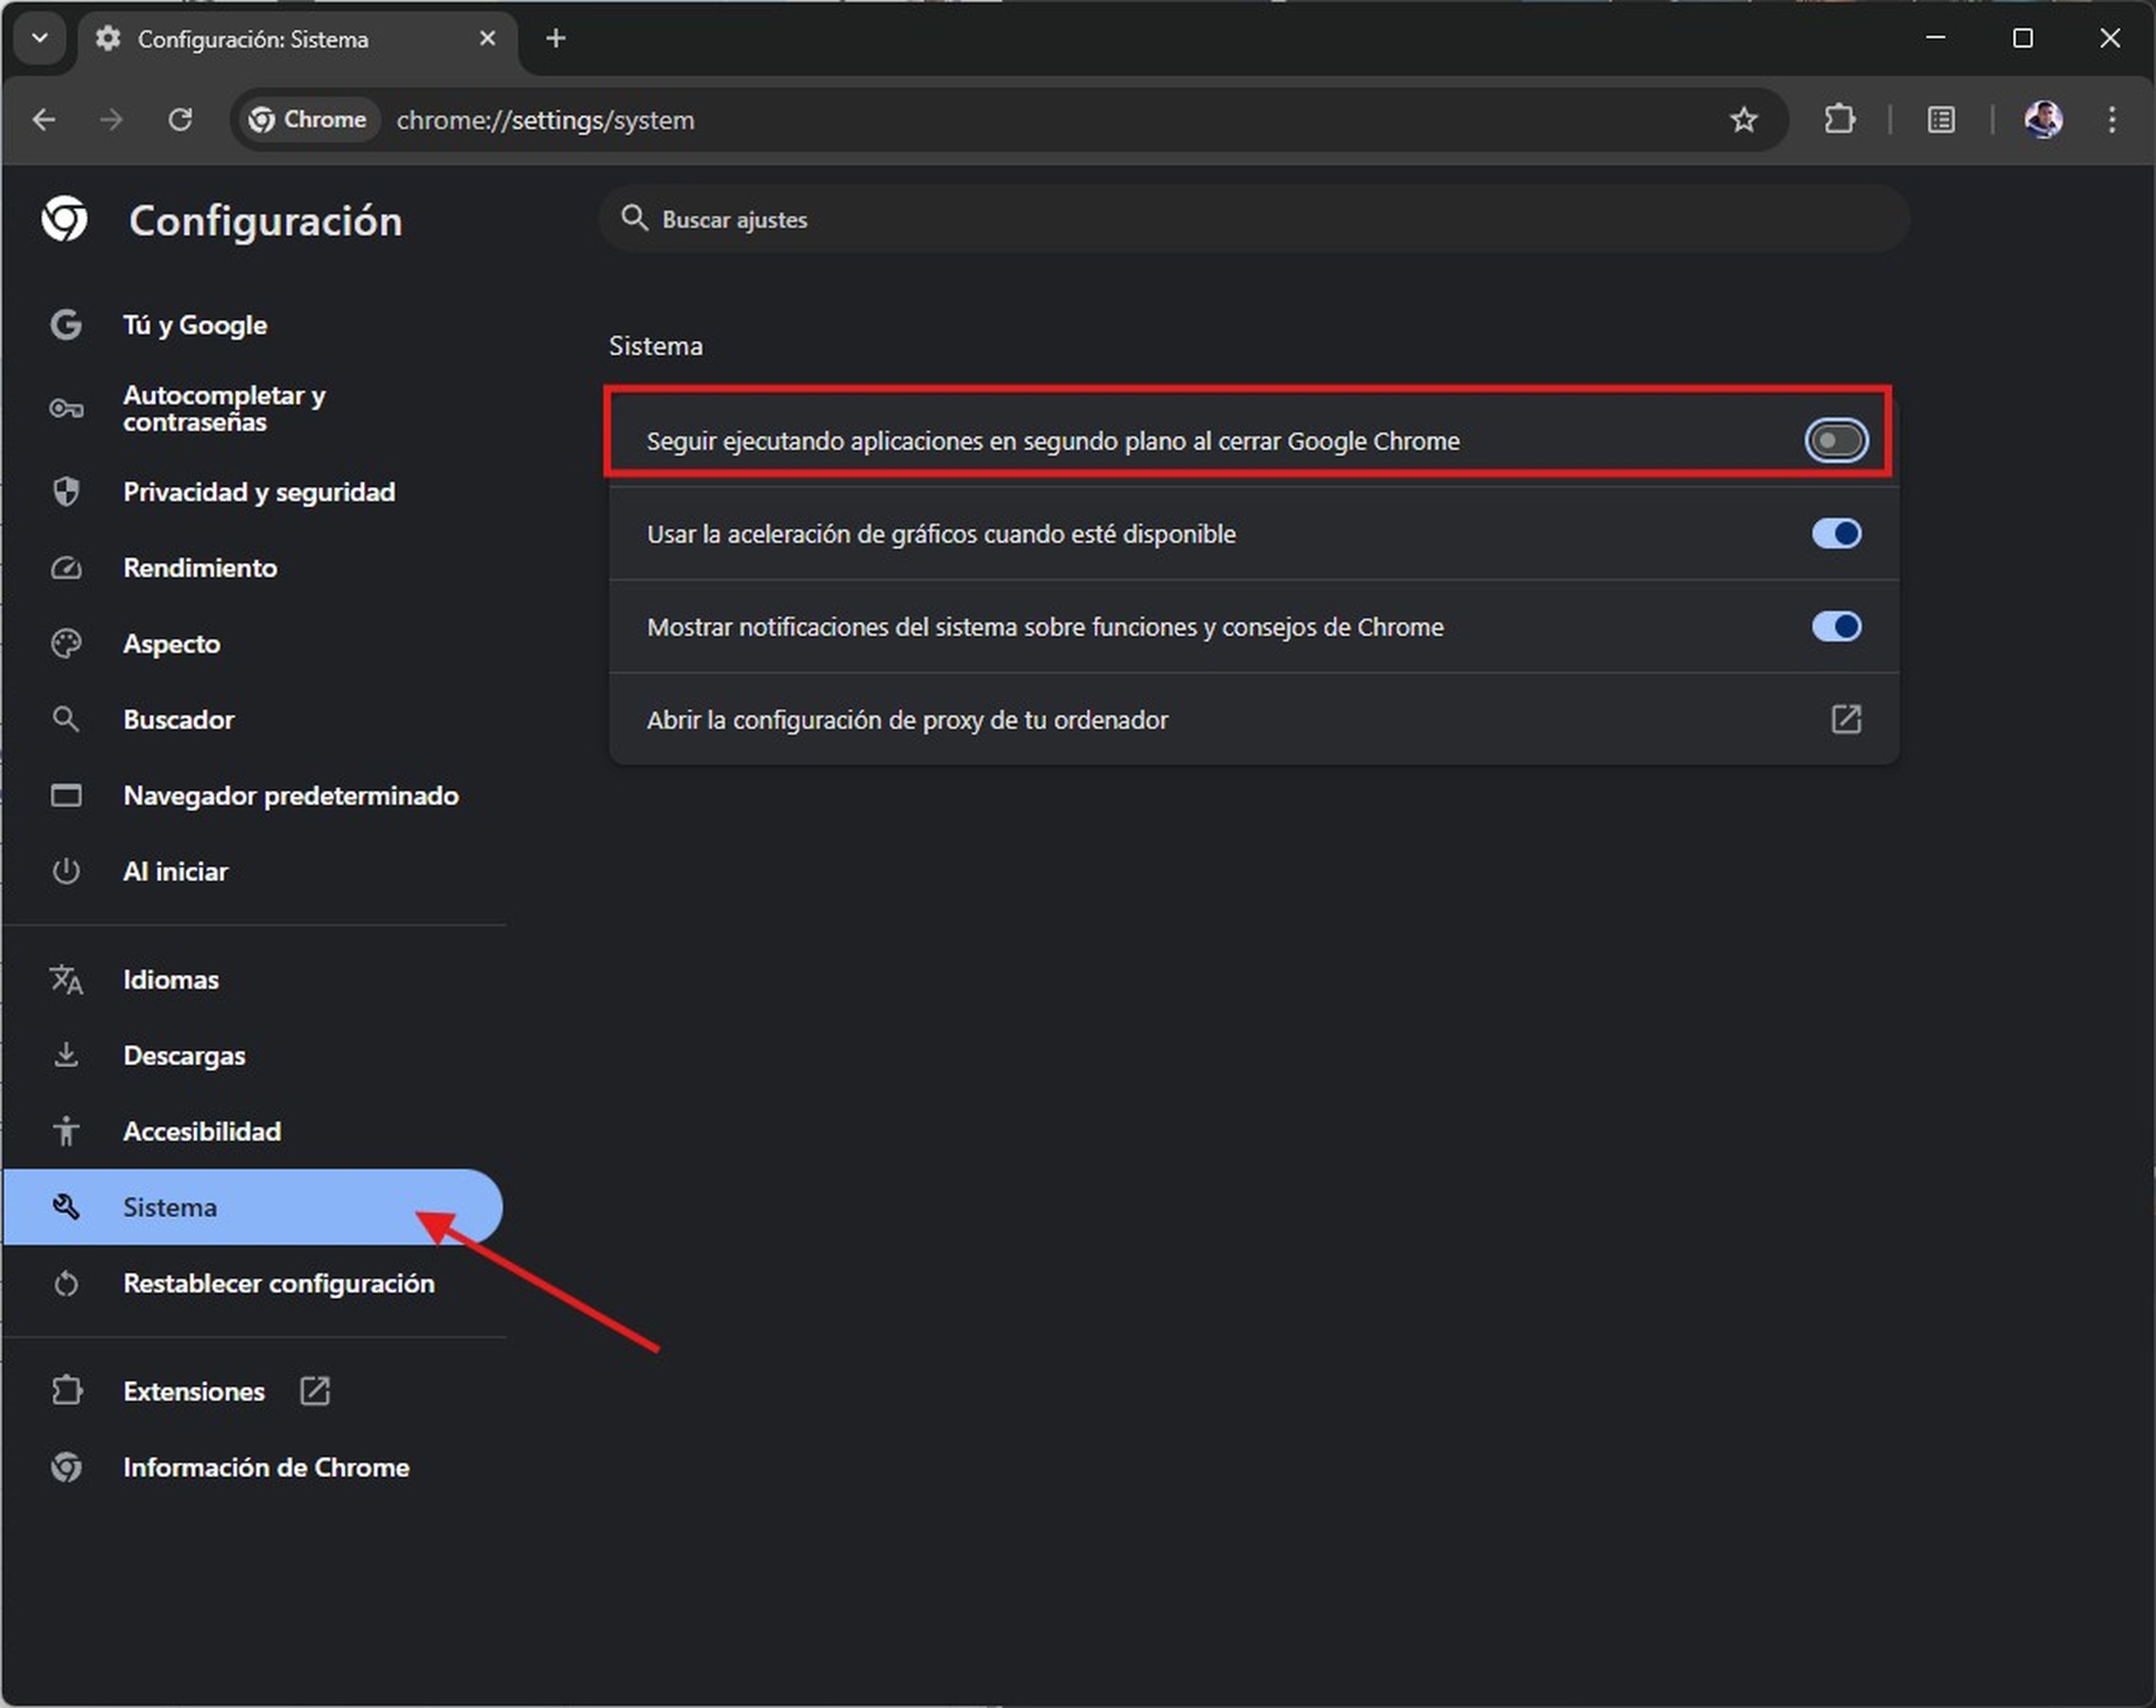Screen dimensions: 2156x1708
Task: Click the puzzle icon beside Extensiones
Action: (66, 1391)
